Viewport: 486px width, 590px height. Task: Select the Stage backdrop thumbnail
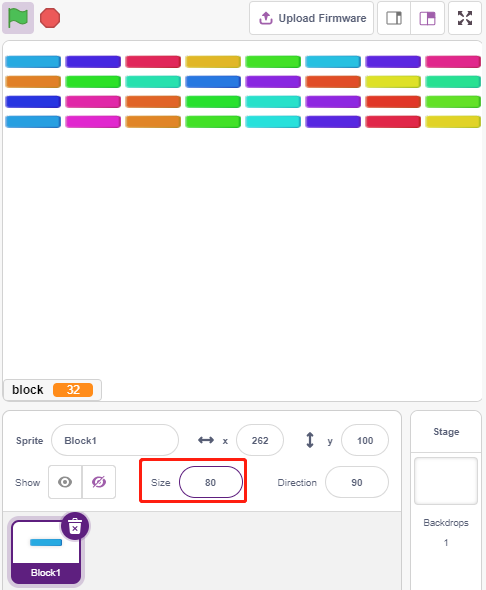tap(446, 481)
